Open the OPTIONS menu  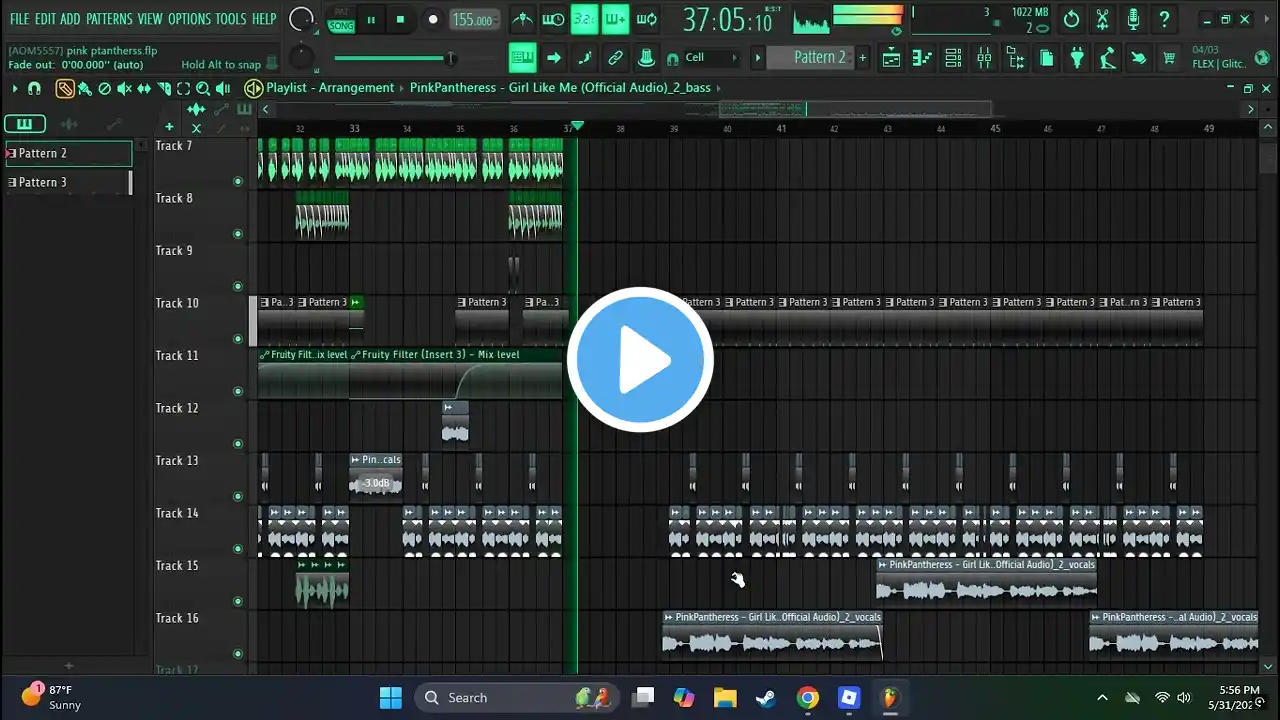tap(189, 19)
